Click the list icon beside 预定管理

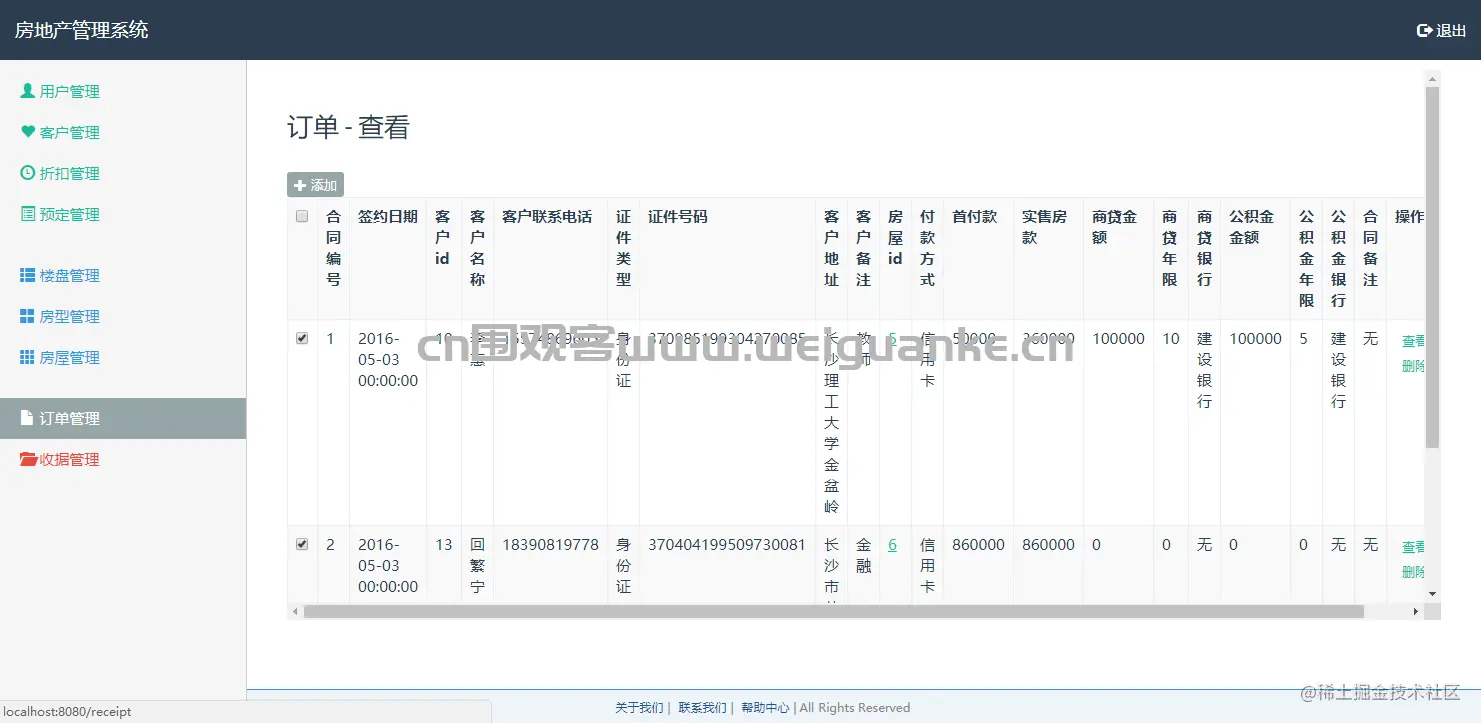(x=28, y=214)
